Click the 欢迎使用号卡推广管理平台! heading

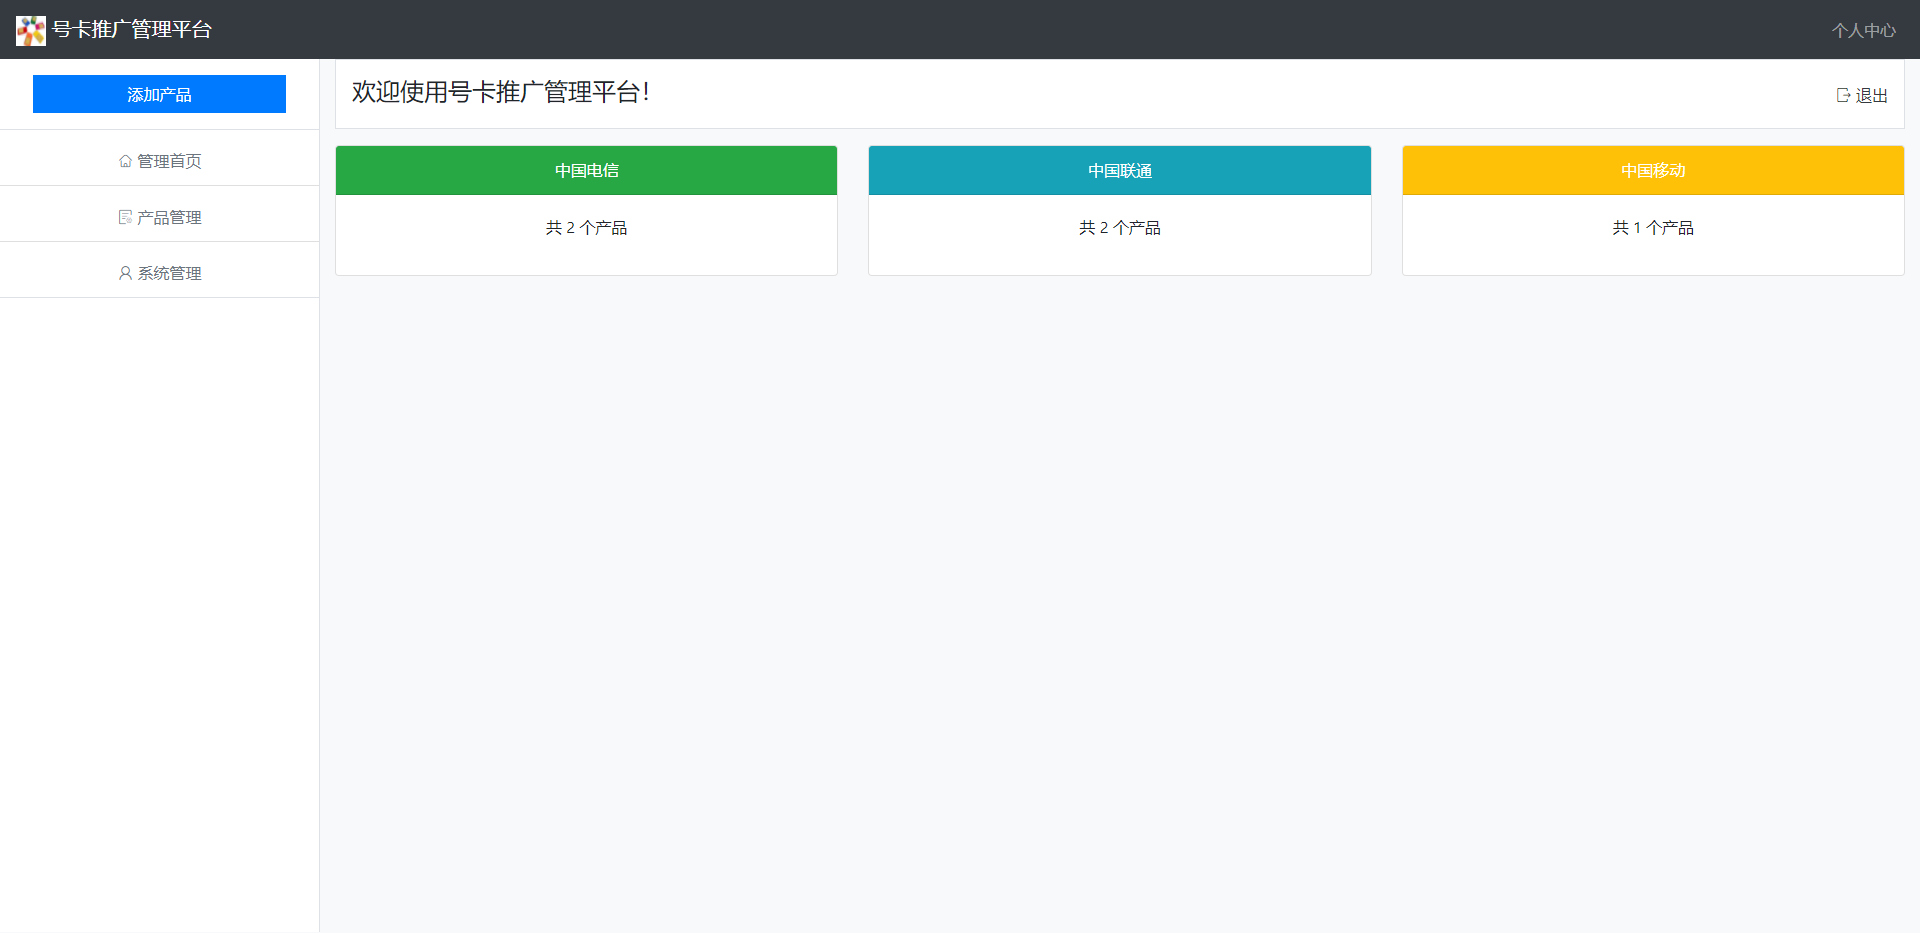(501, 92)
